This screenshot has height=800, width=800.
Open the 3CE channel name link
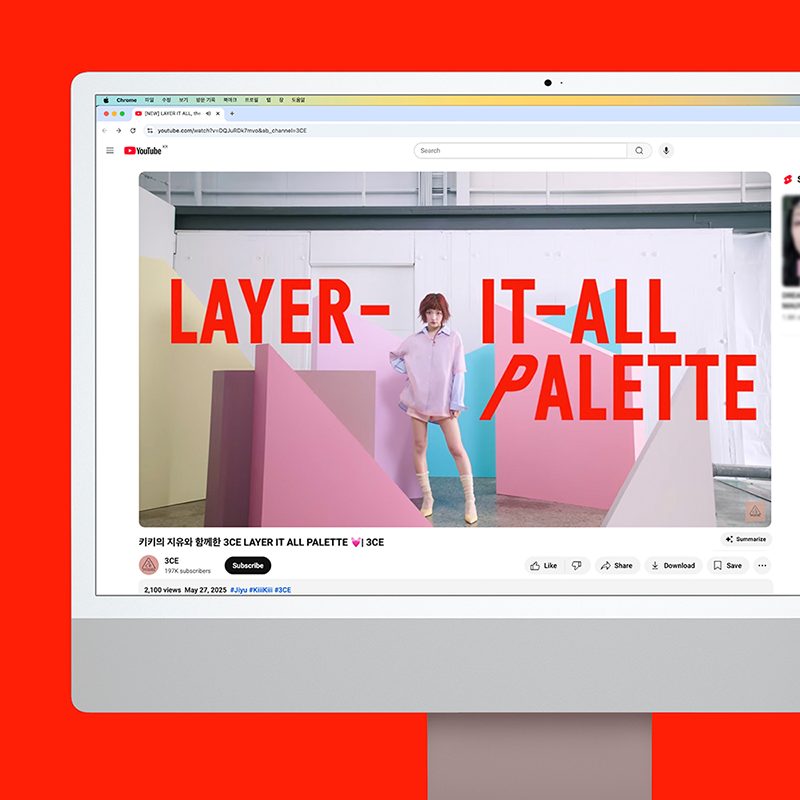coord(171,560)
